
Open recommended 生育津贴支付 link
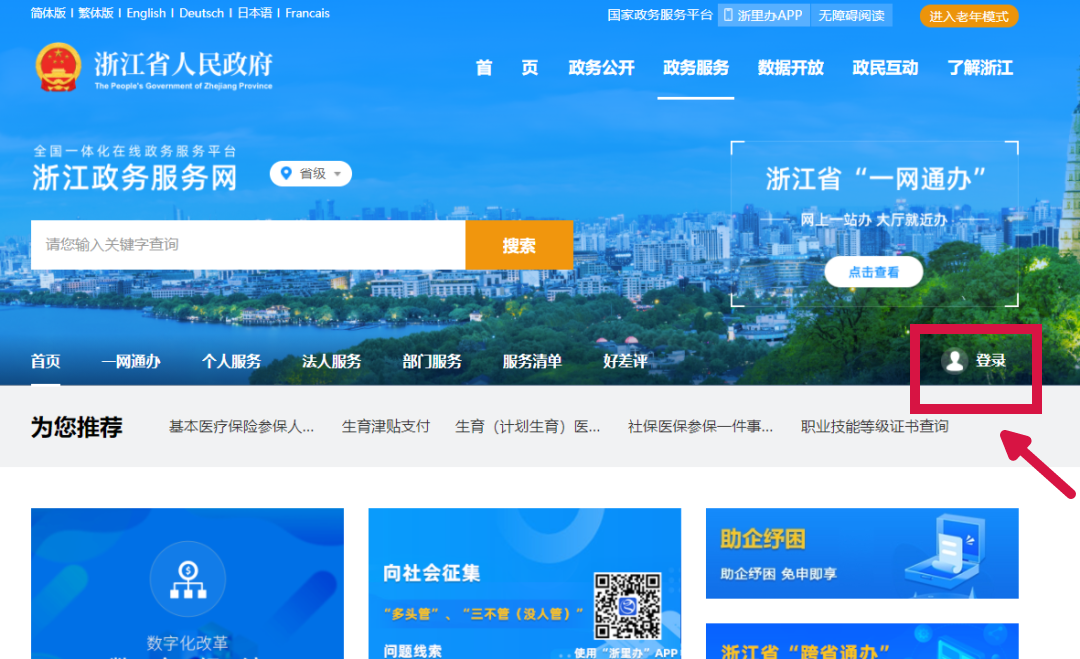[x=386, y=426]
